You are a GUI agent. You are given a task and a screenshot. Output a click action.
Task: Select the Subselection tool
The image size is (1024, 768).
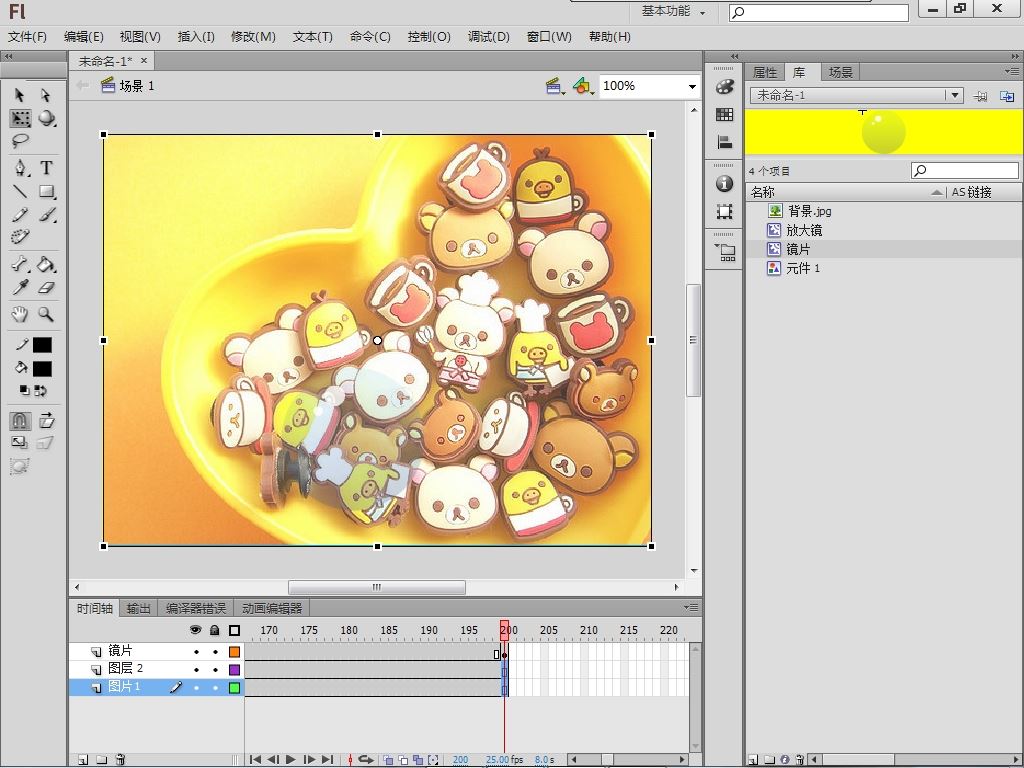coord(46,95)
